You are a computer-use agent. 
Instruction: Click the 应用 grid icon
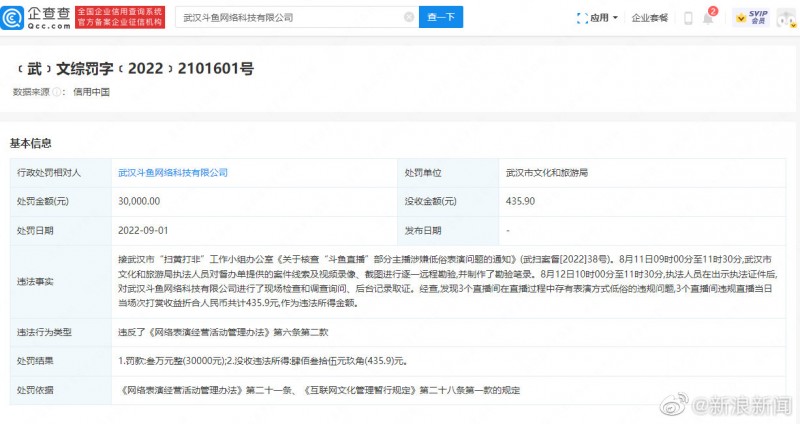point(582,18)
